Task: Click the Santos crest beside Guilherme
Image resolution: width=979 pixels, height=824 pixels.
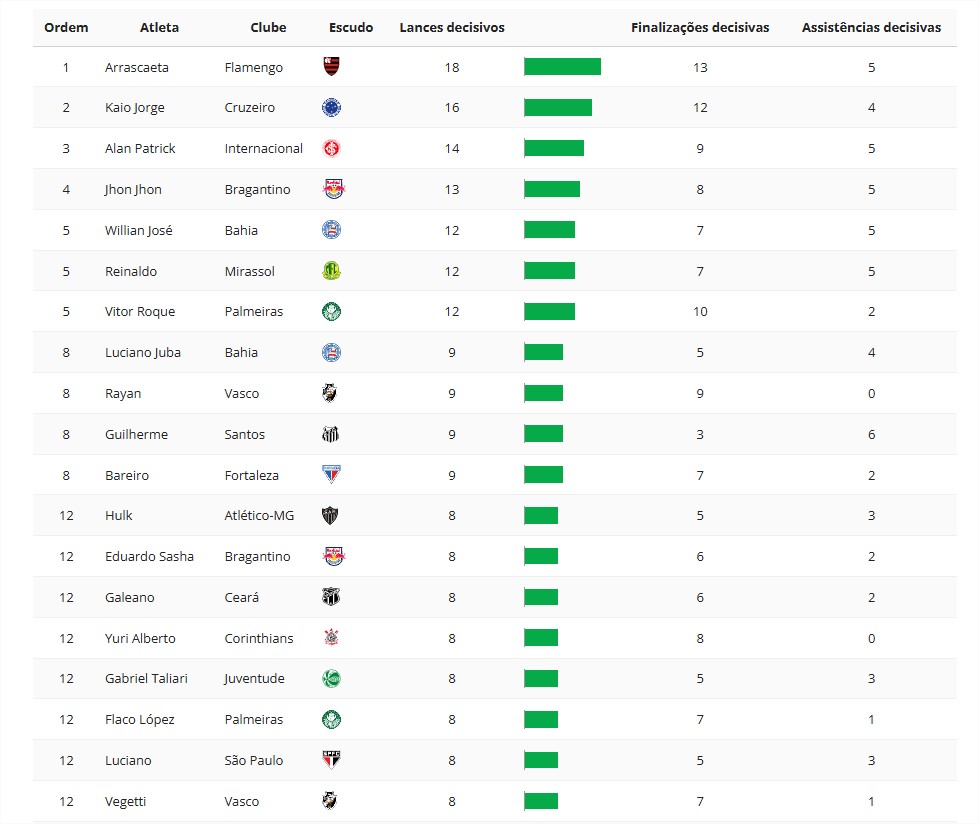Action: pyautogui.click(x=331, y=434)
